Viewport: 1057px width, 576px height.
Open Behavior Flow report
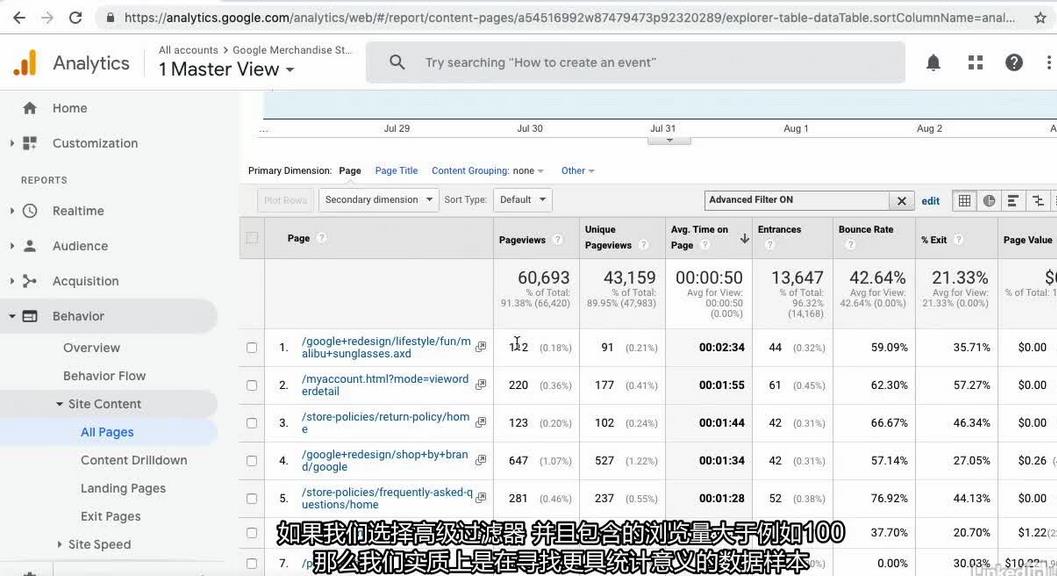tap(104, 376)
